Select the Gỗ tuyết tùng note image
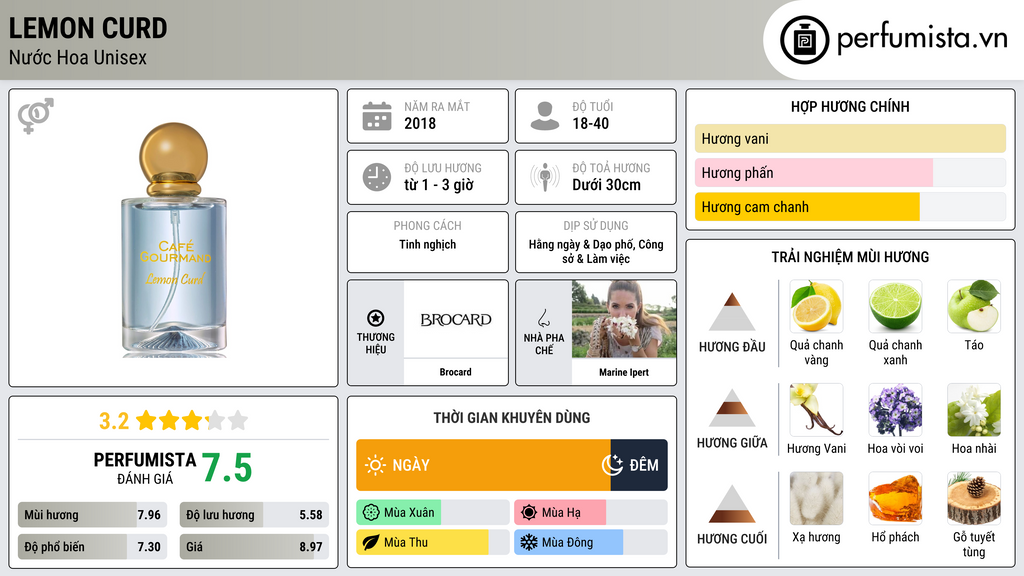The height and width of the screenshot is (576, 1024). pos(974,498)
